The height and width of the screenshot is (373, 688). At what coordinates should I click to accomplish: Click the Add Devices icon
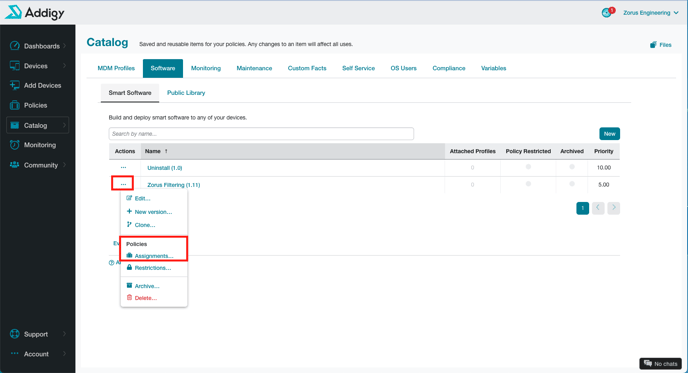pos(14,85)
